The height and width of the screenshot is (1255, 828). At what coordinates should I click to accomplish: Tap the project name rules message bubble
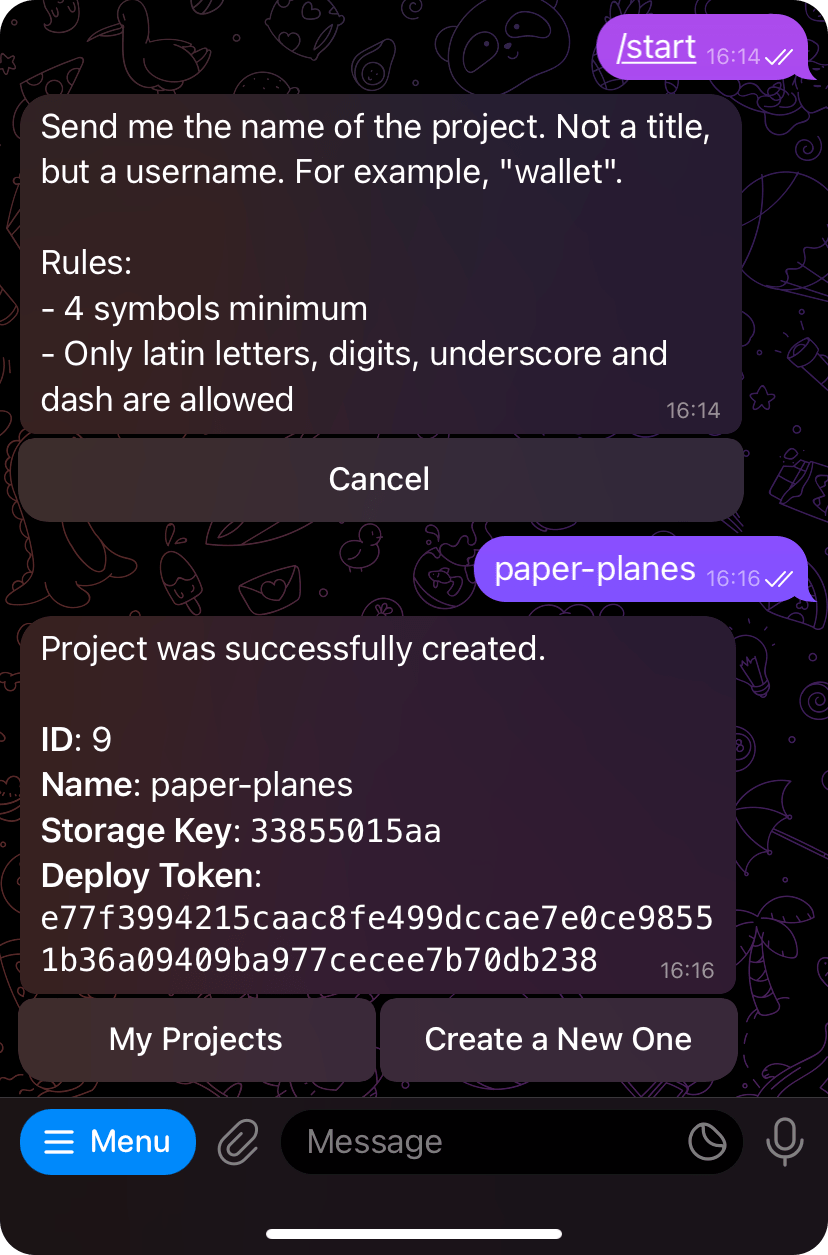pyautogui.click(x=381, y=264)
